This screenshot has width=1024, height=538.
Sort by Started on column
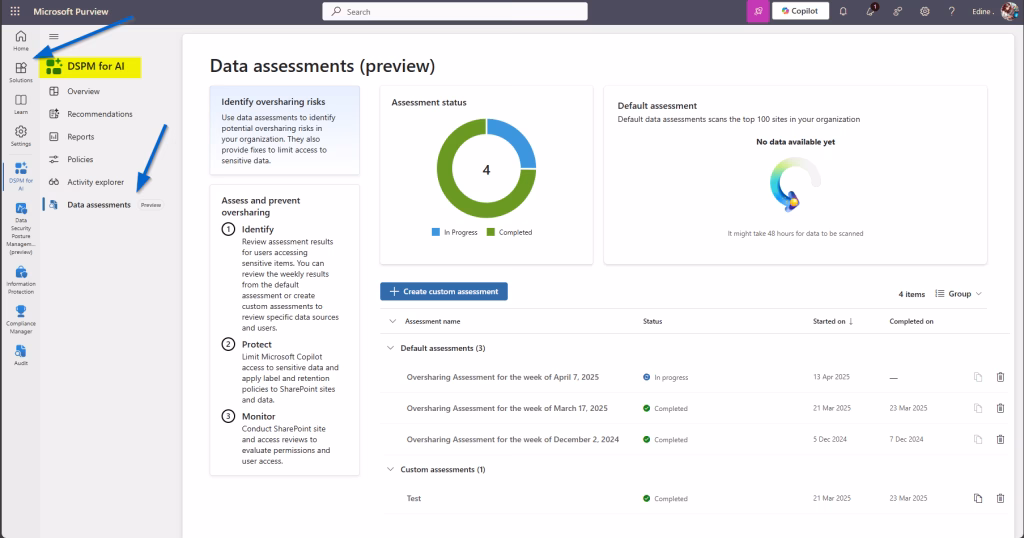pos(833,321)
